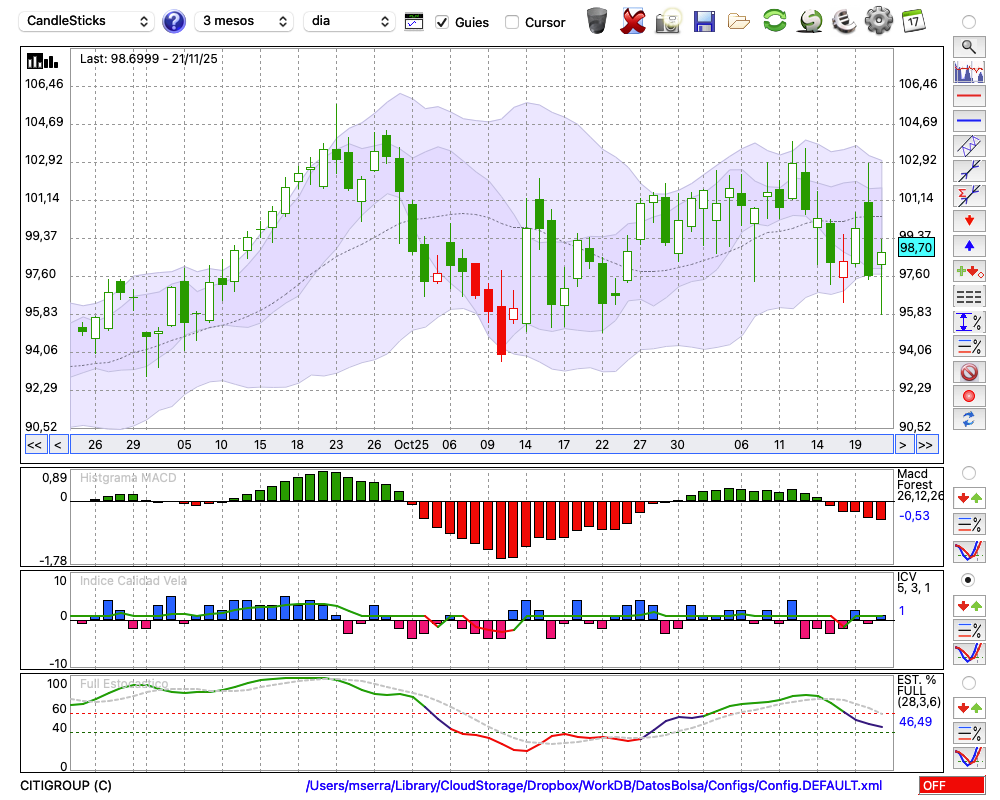Enable the Cursor checkbox
1000x800 pixels.
[x=511, y=22]
